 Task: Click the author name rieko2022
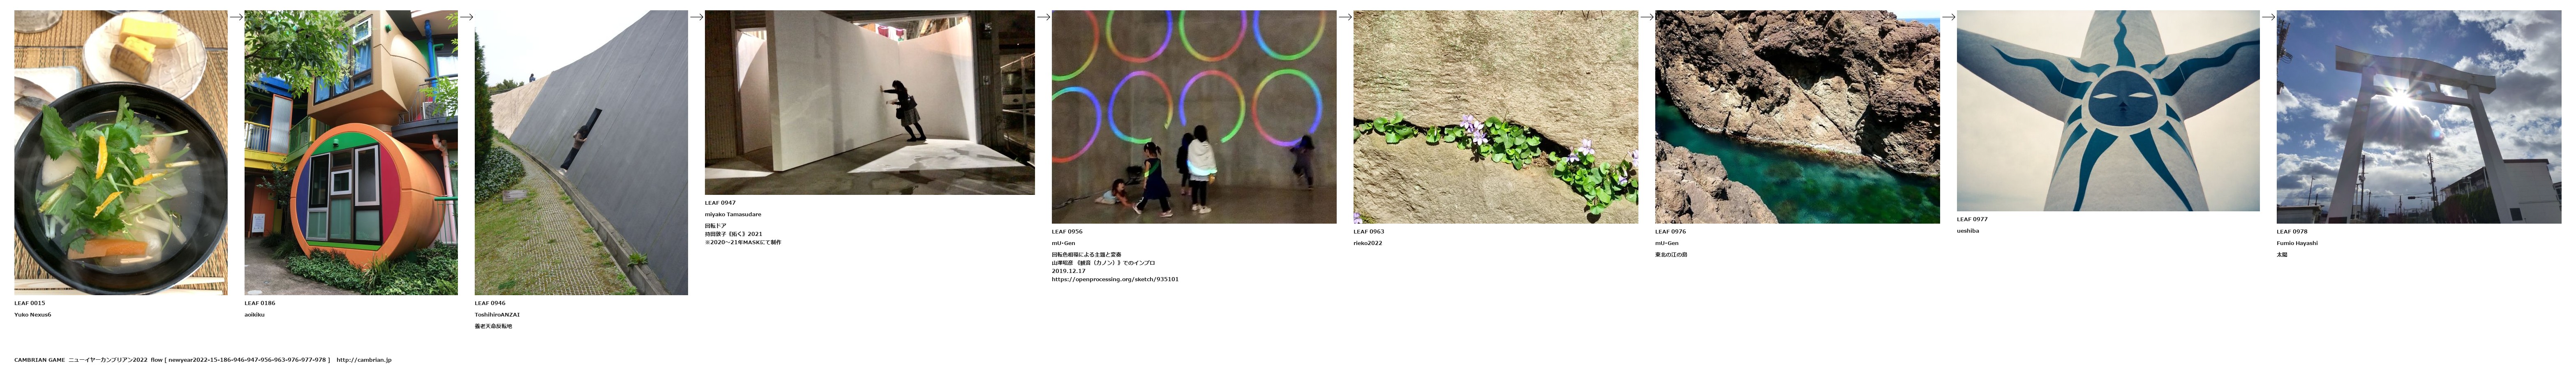click(1368, 243)
